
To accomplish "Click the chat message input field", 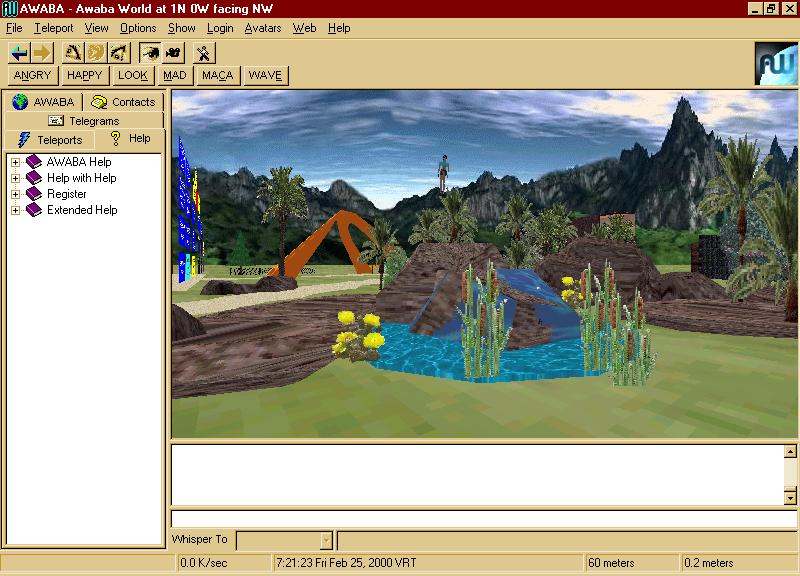I will pyautogui.click(x=485, y=519).
